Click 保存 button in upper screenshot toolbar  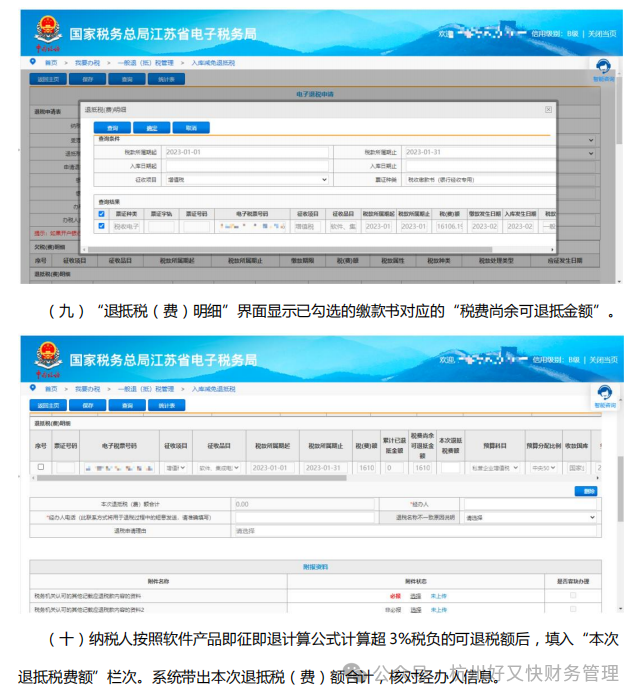coord(87,79)
